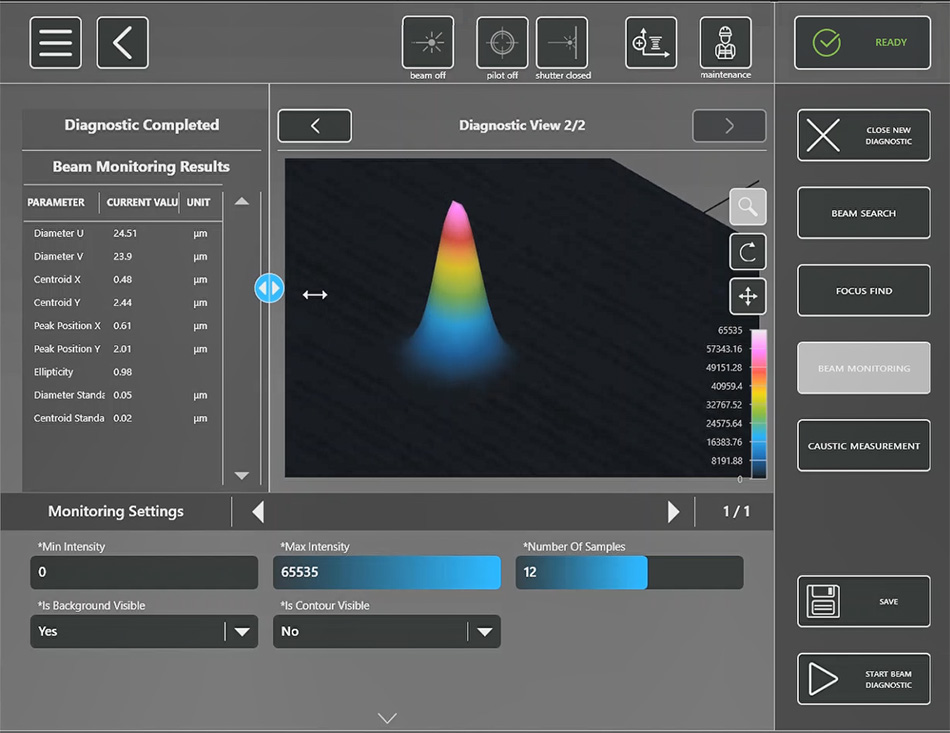Select Caustic Measurement mode

[x=863, y=446]
